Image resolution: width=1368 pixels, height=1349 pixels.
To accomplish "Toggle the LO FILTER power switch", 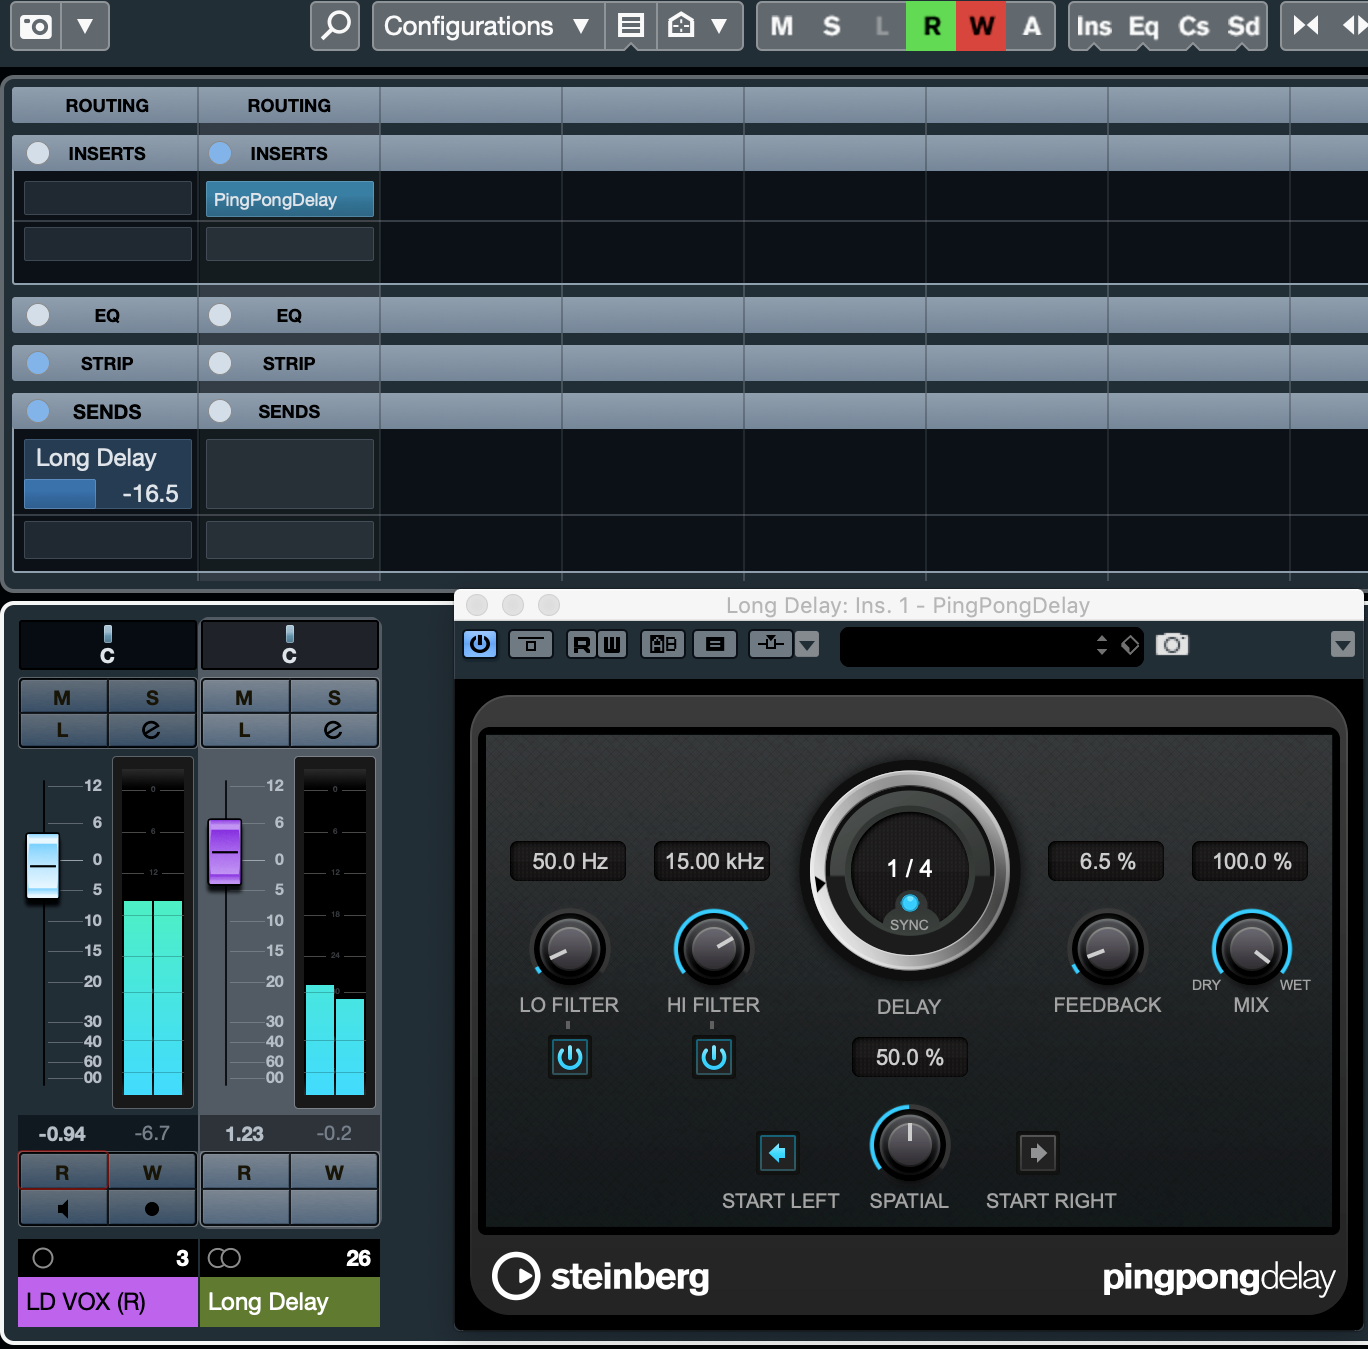I will tap(569, 1057).
